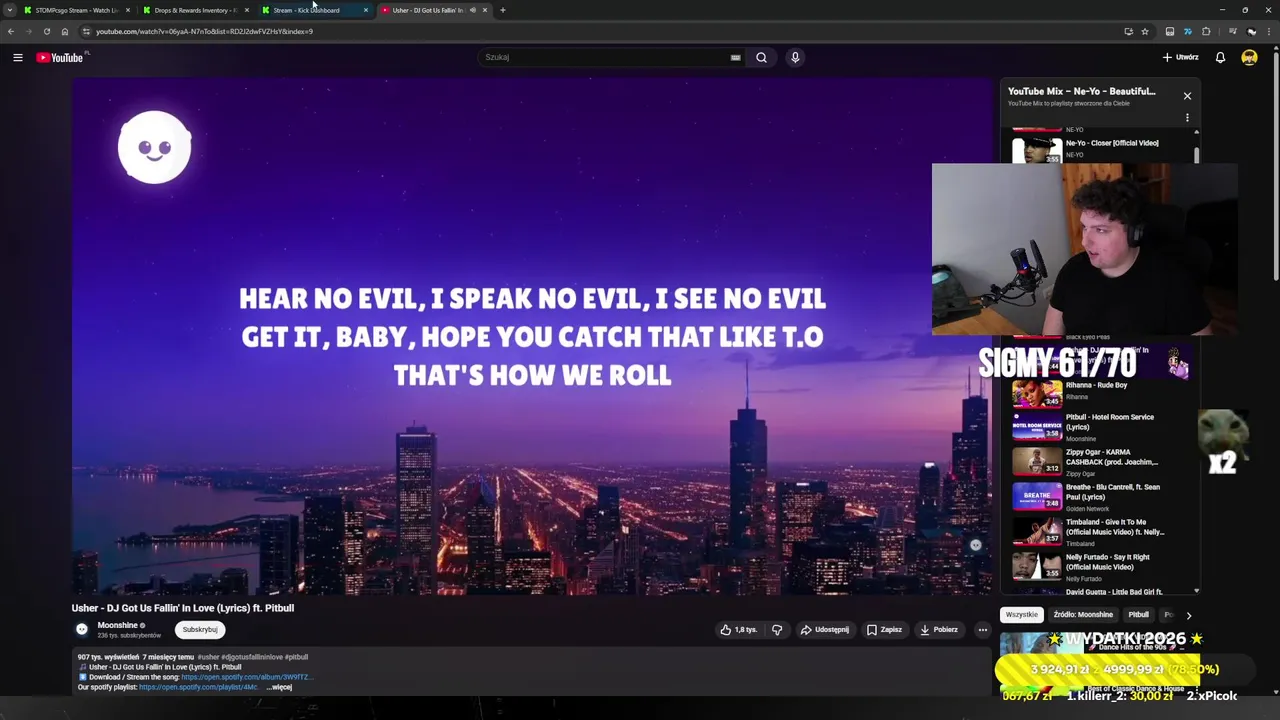Select the Pitbull filter chip

tap(1138, 615)
